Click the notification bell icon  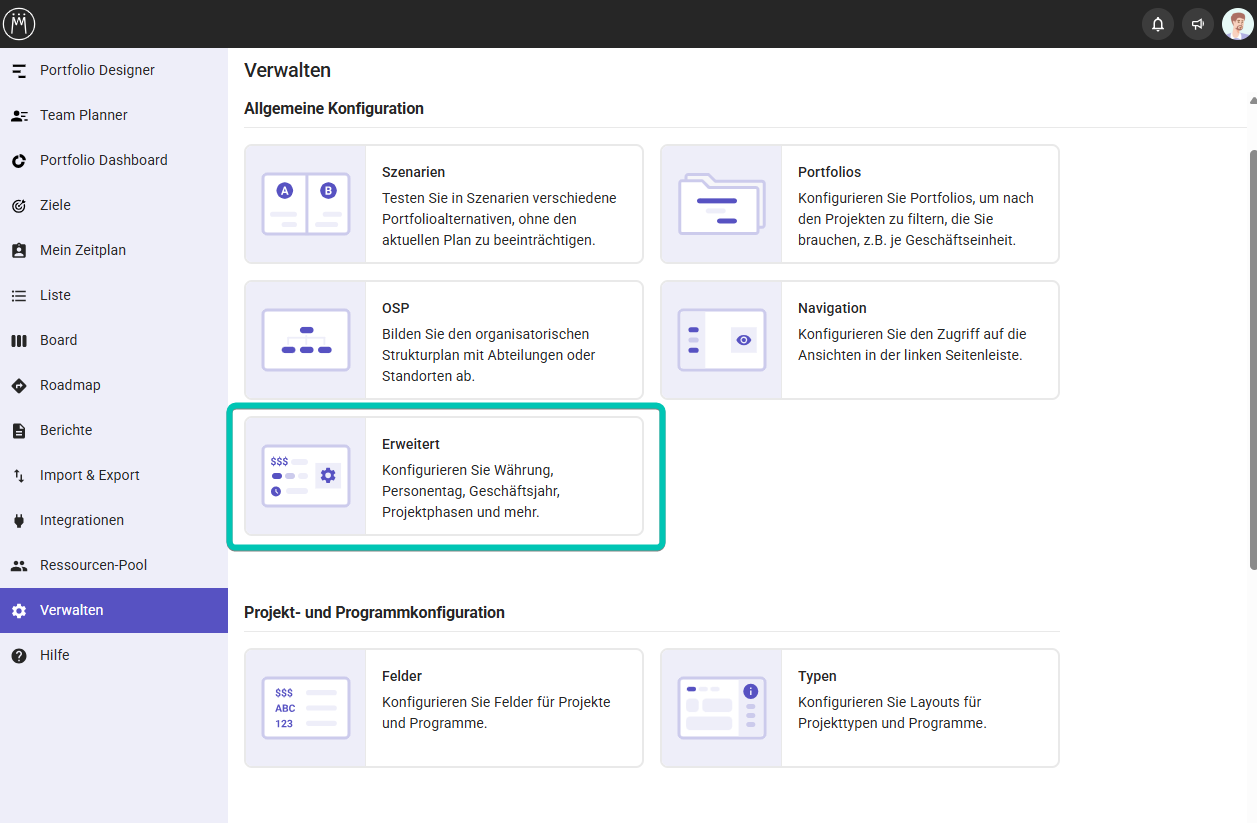(1158, 24)
